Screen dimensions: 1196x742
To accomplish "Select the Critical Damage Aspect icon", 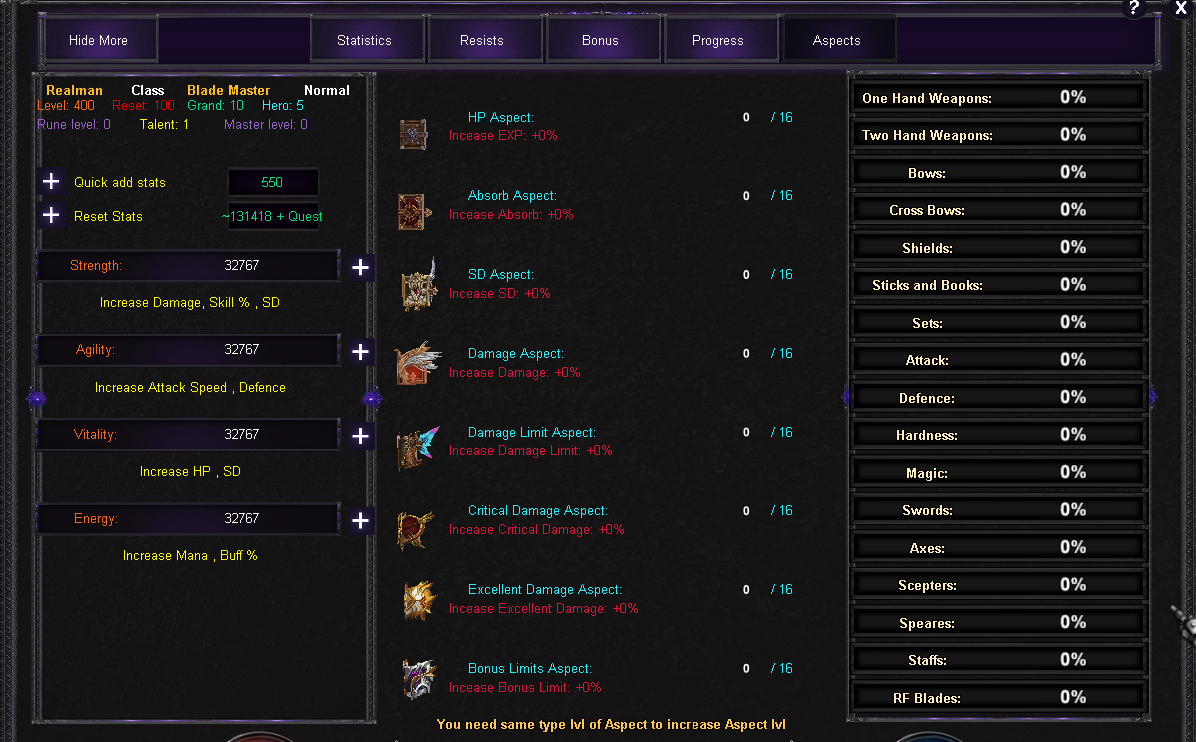I will [416, 529].
